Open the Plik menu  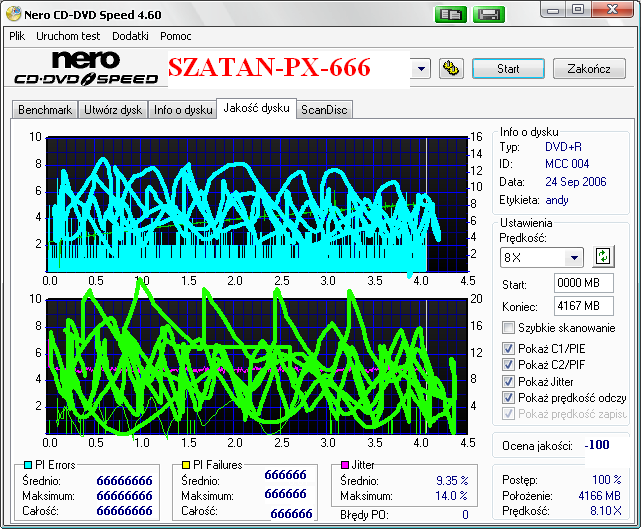tap(17, 36)
